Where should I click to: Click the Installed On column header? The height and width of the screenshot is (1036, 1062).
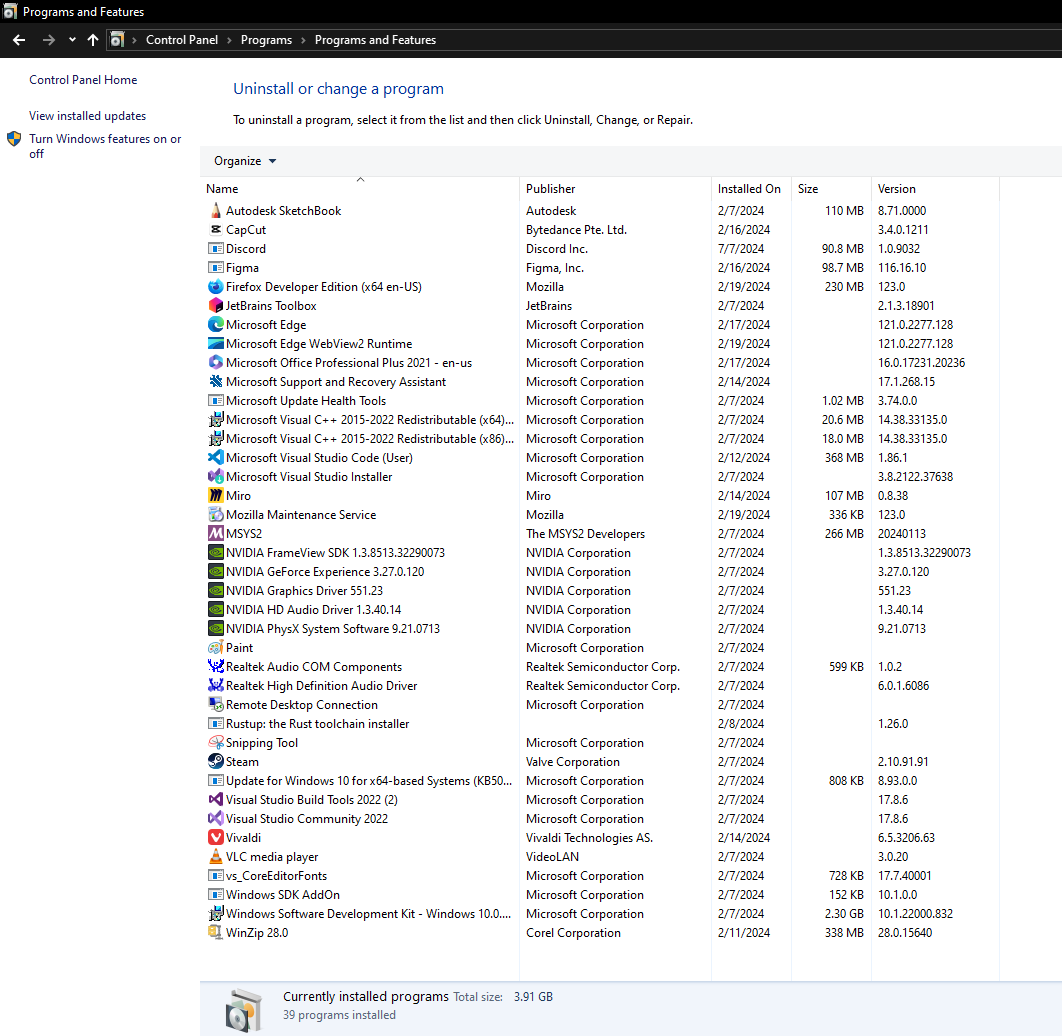749,189
